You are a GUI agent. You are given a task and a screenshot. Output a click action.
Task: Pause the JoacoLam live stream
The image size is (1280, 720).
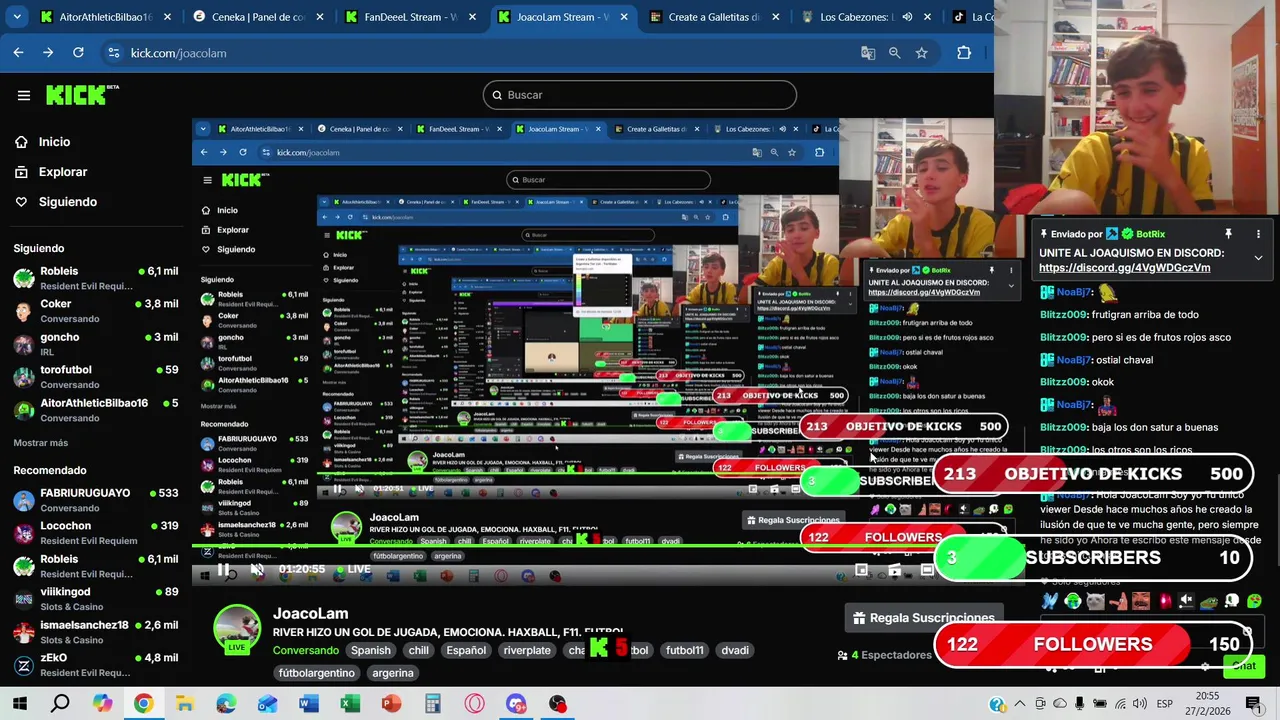tap(223, 570)
